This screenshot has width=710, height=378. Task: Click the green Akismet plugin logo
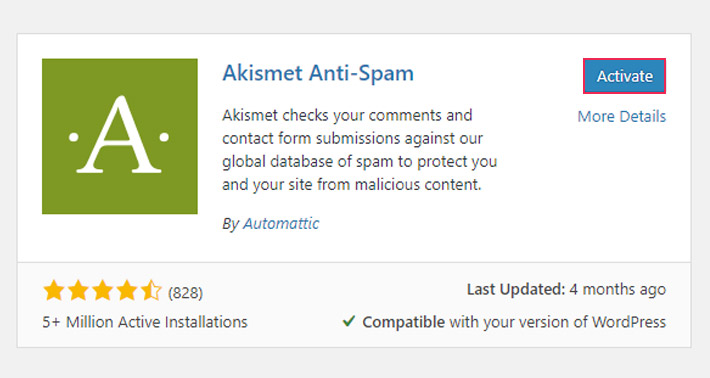(x=120, y=136)
